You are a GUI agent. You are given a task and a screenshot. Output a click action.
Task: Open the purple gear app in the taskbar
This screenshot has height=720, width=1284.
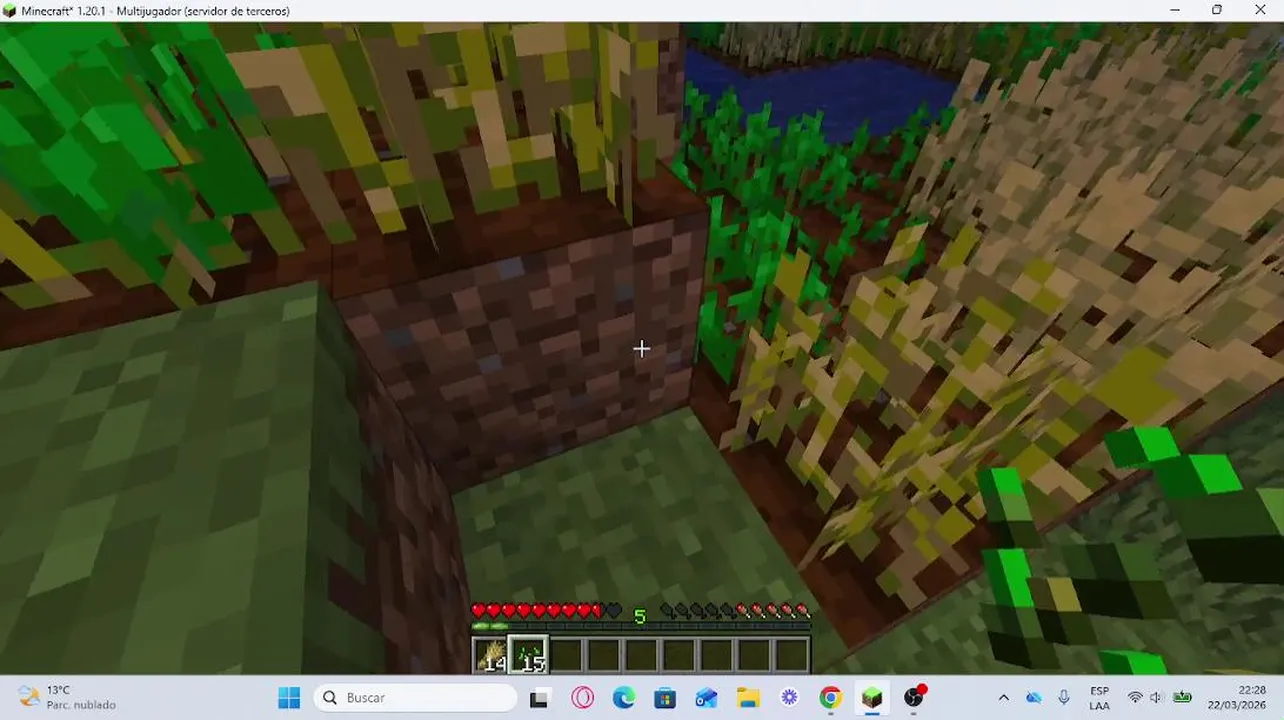point(789,697)
